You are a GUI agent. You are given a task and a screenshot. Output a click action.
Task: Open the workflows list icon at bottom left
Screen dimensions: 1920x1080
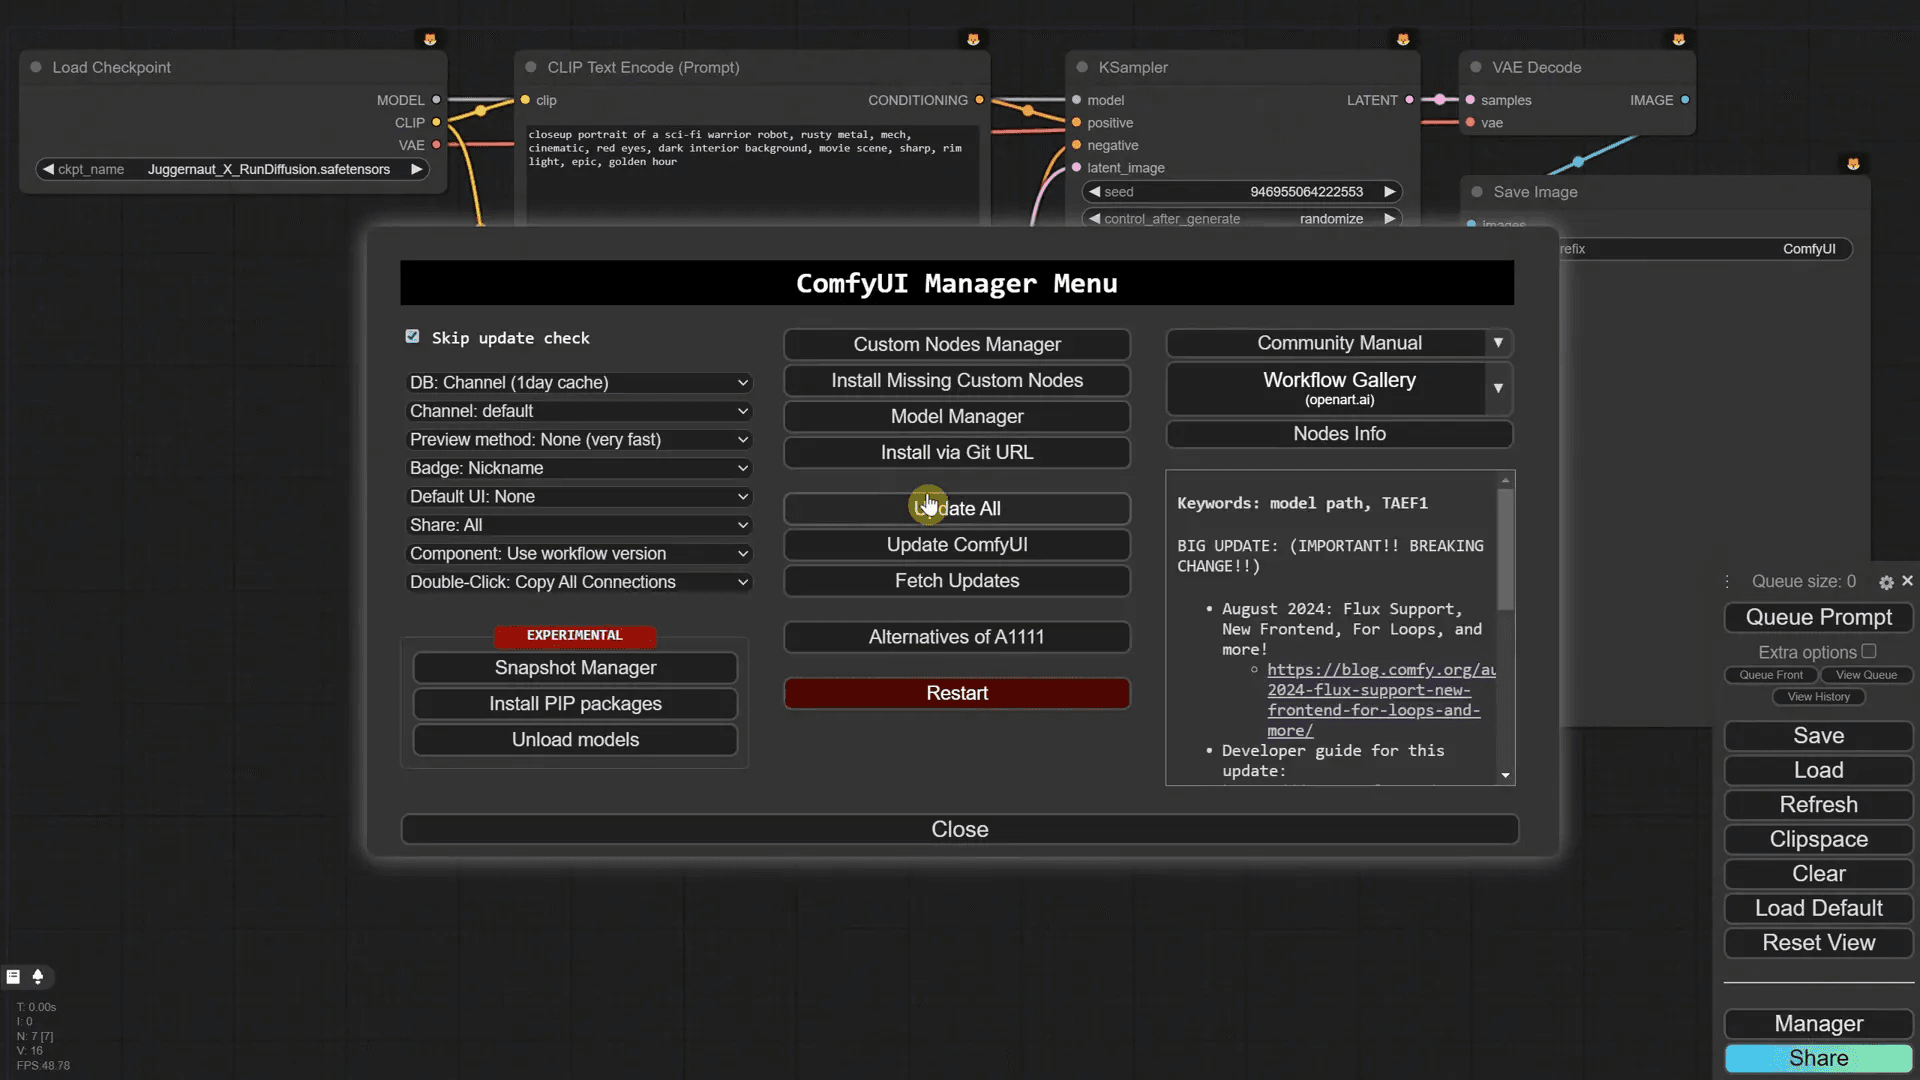[13, 977]
